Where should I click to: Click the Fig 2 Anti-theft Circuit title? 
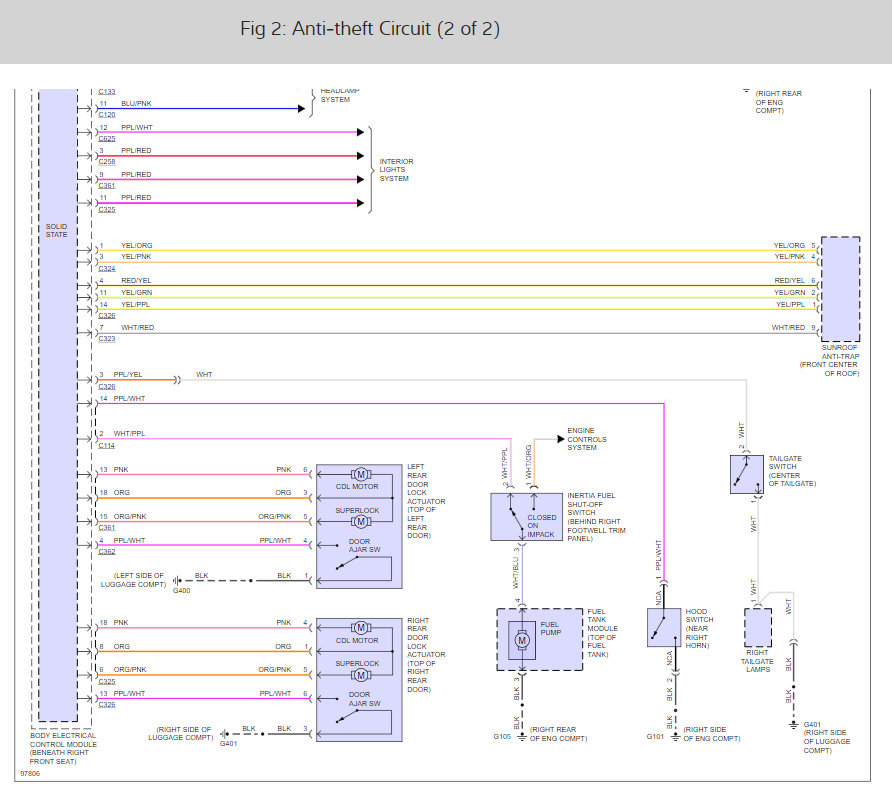[x=370, y=29]
